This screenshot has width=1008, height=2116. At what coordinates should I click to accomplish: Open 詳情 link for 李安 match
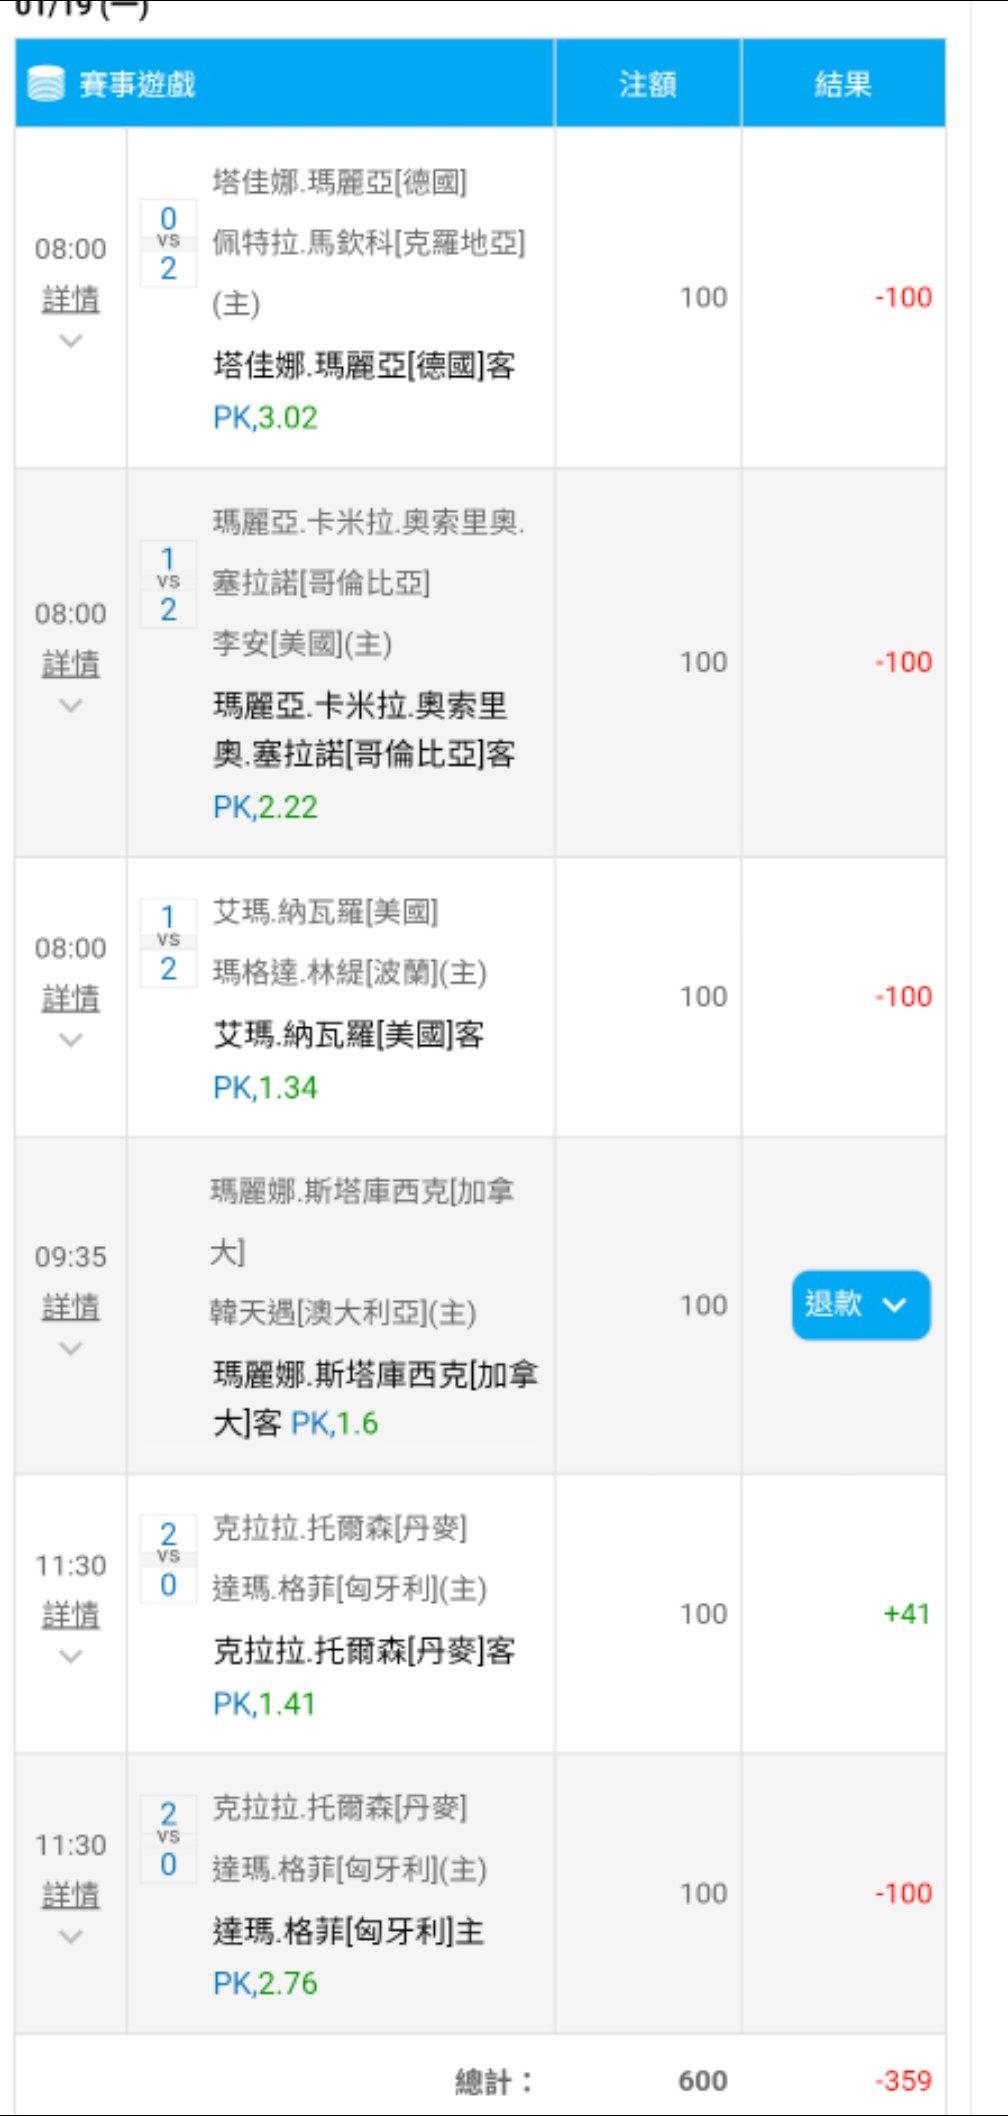(70, 663)
